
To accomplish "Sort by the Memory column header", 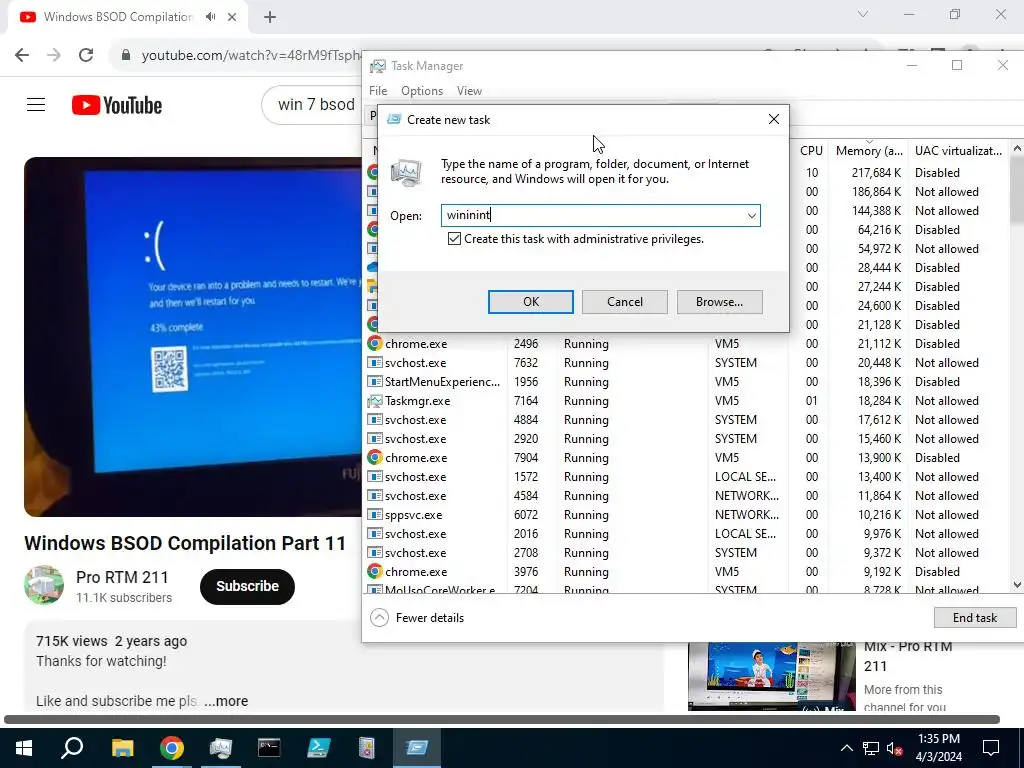I will pos(869,150).
